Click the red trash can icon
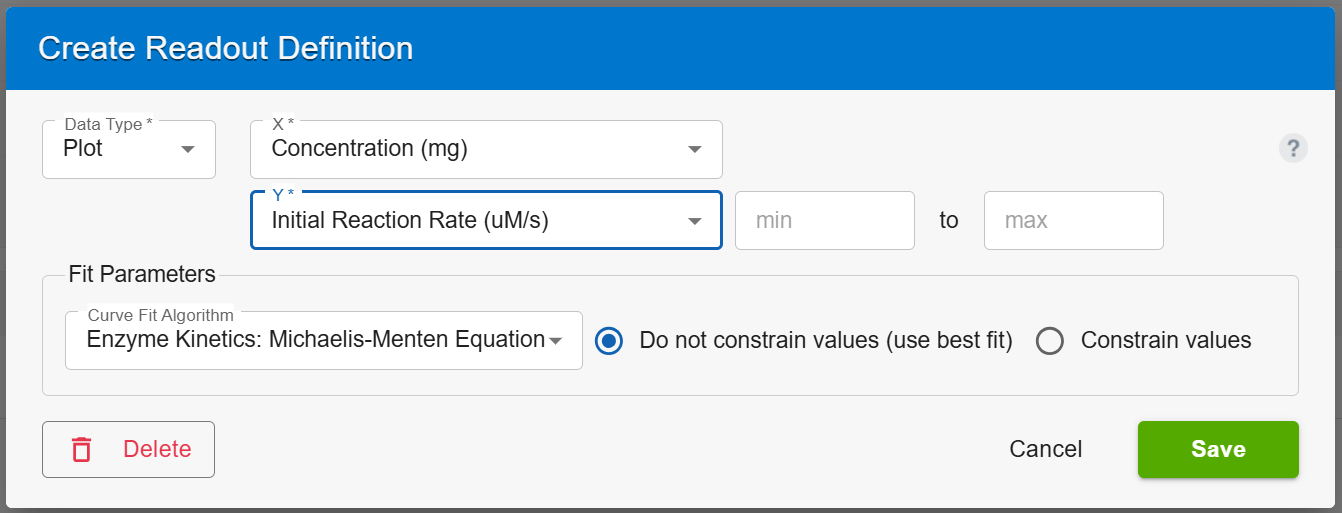1342x513 pixels. 82,450
